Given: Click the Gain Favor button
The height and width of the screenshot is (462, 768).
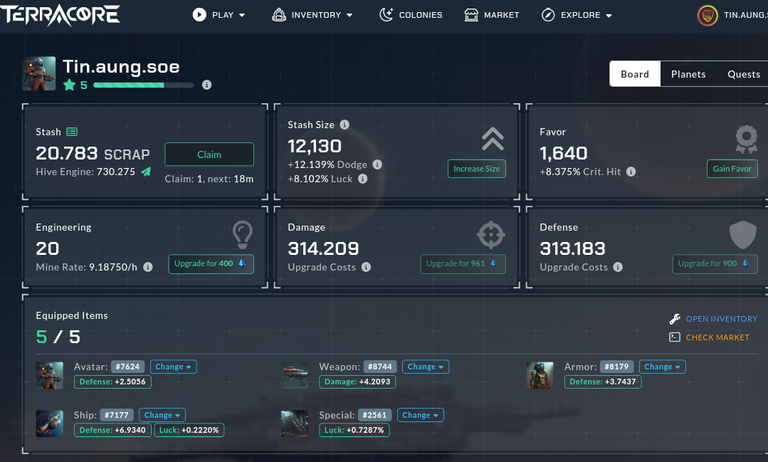Looking at the screenshot, I should coord(732,169).
